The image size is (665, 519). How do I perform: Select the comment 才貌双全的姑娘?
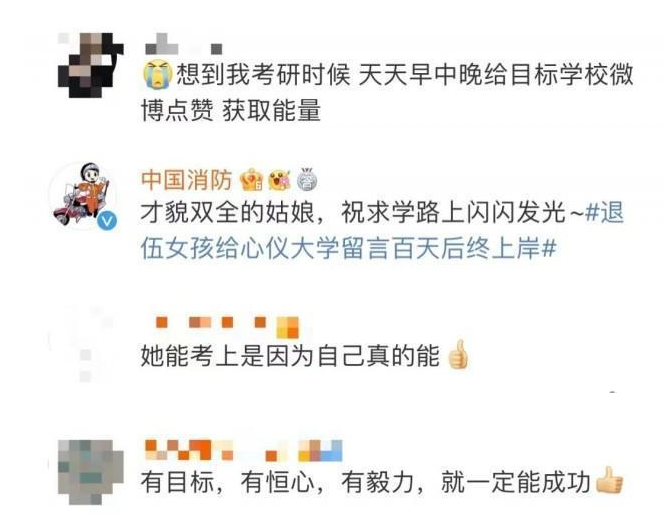(382, 230)
